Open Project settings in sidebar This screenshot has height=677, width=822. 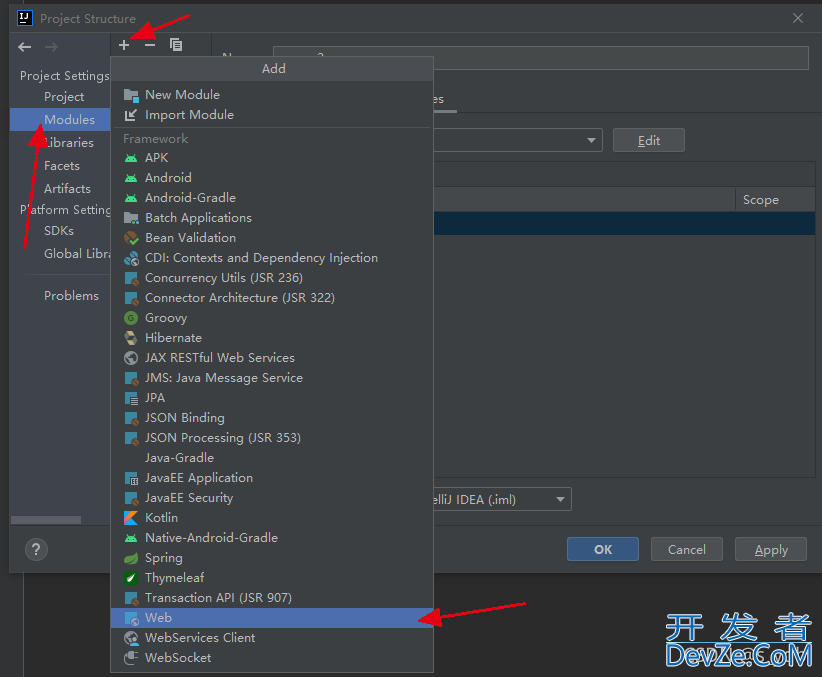(60, 97)
